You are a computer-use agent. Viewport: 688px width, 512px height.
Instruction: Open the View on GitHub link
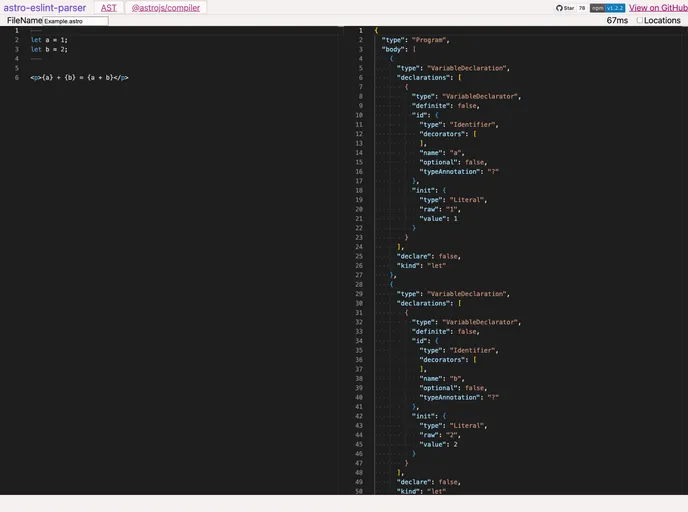point(658,8)
